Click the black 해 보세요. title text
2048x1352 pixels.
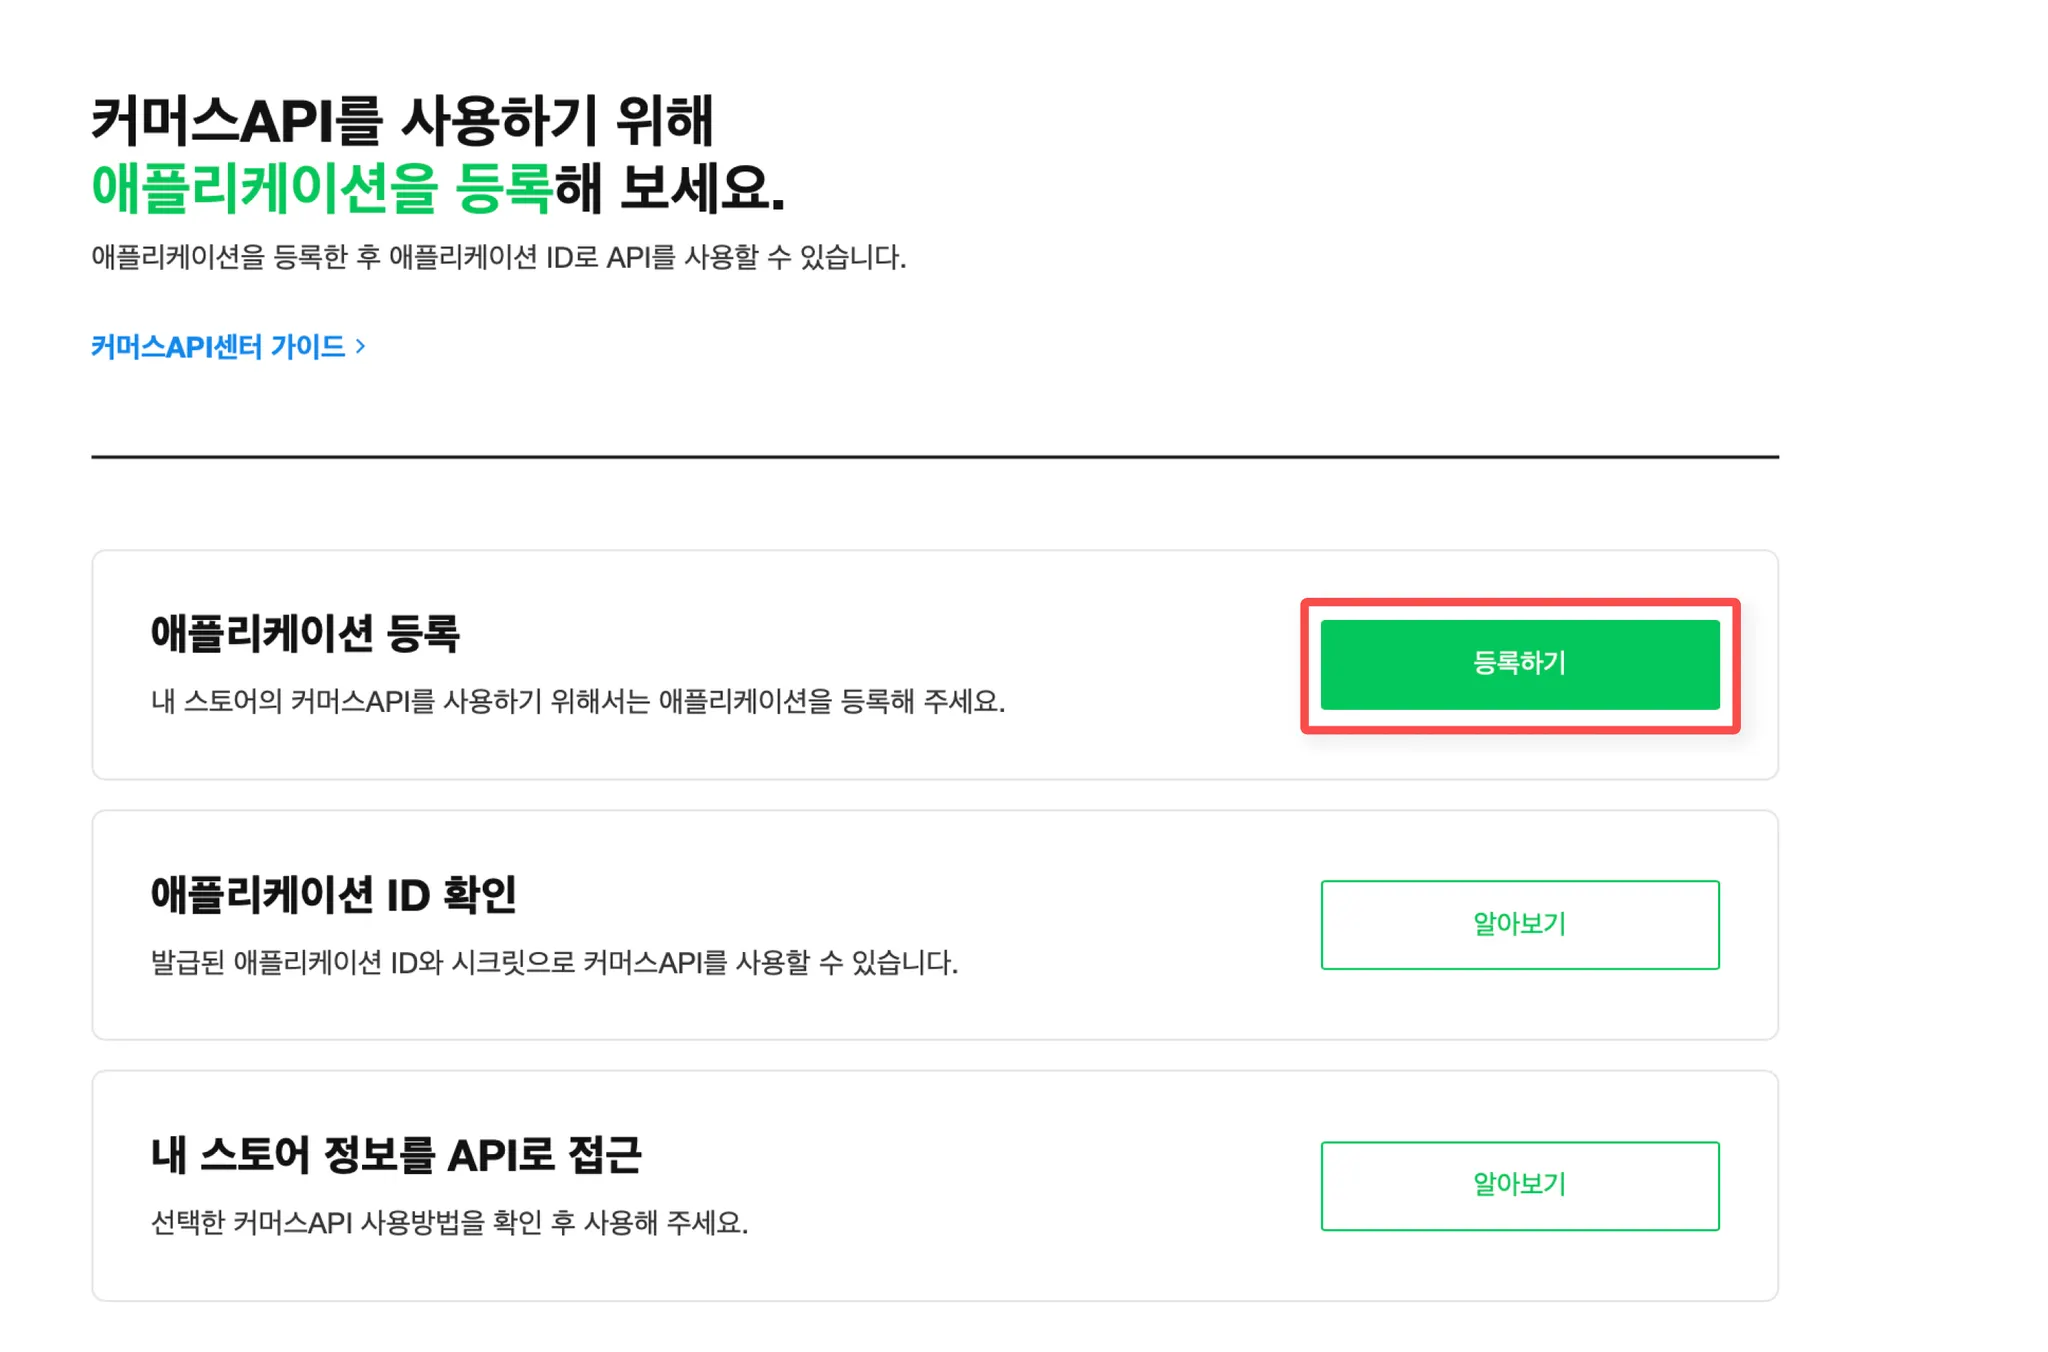click(669, 188)
